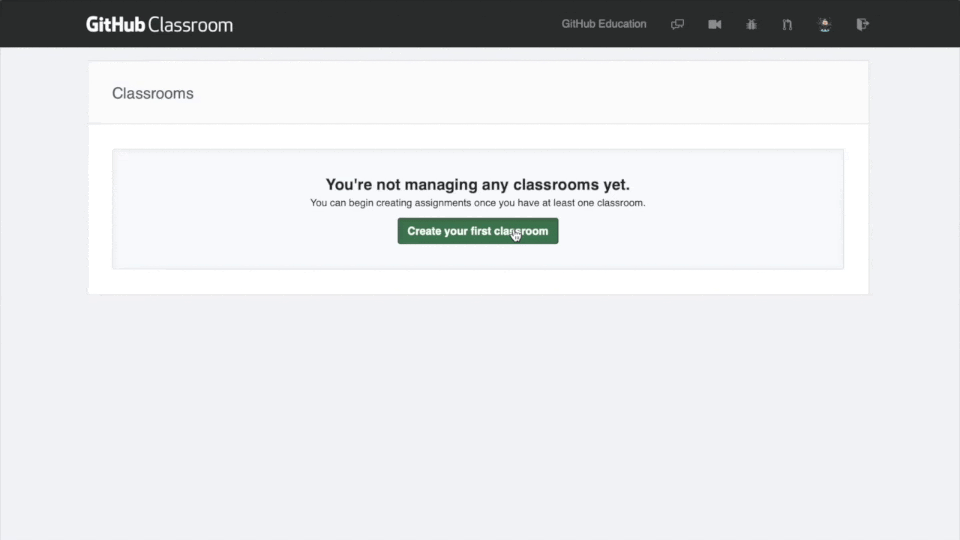Open the pull request icon in header

click(x=787, y=24)
